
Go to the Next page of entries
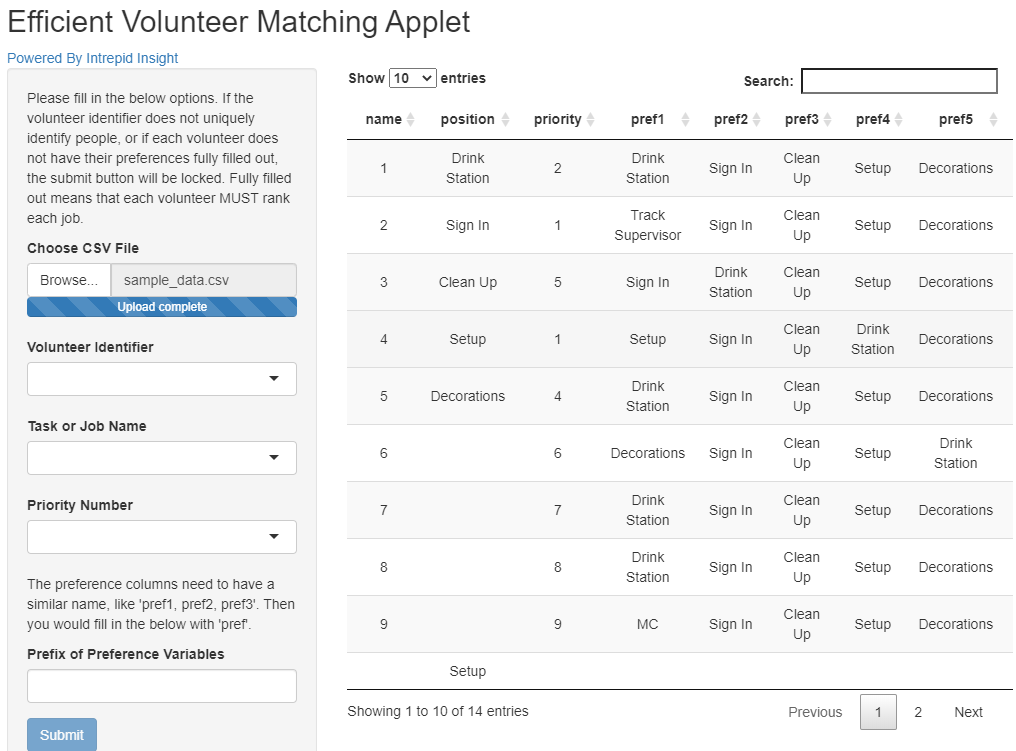(x=967, y=712)
